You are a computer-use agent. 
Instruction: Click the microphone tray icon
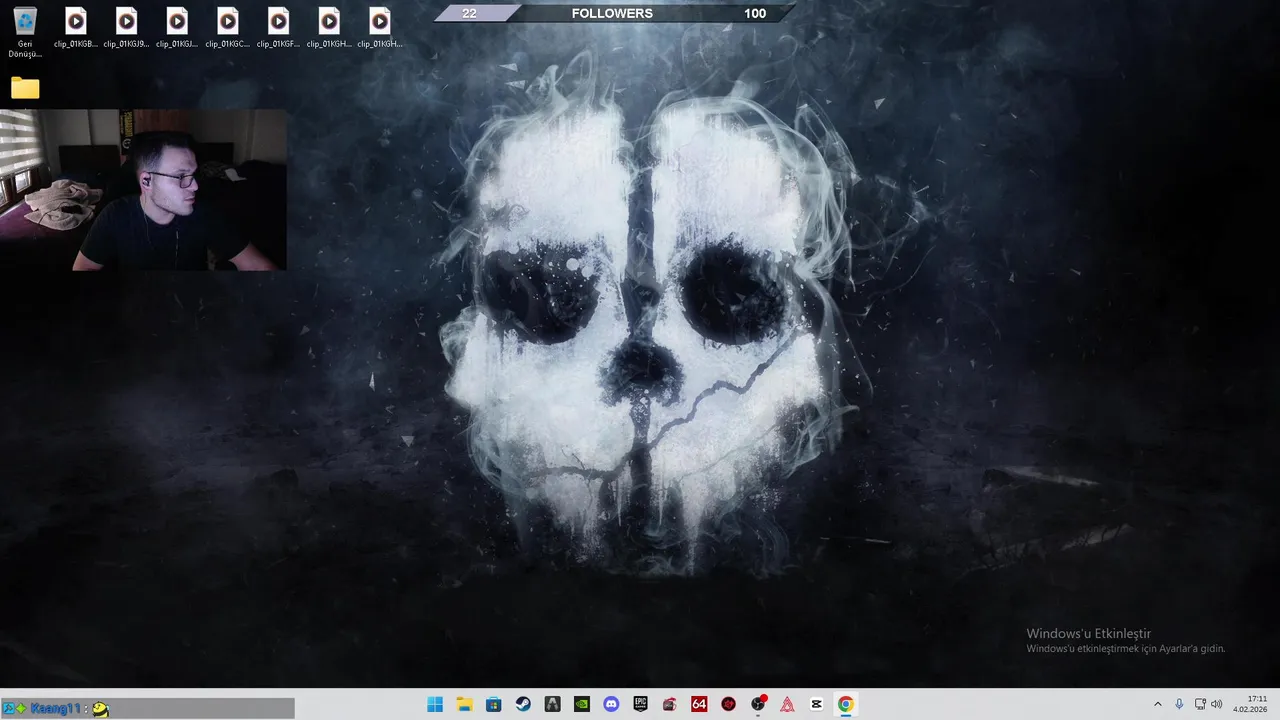tap(1179, 704)
